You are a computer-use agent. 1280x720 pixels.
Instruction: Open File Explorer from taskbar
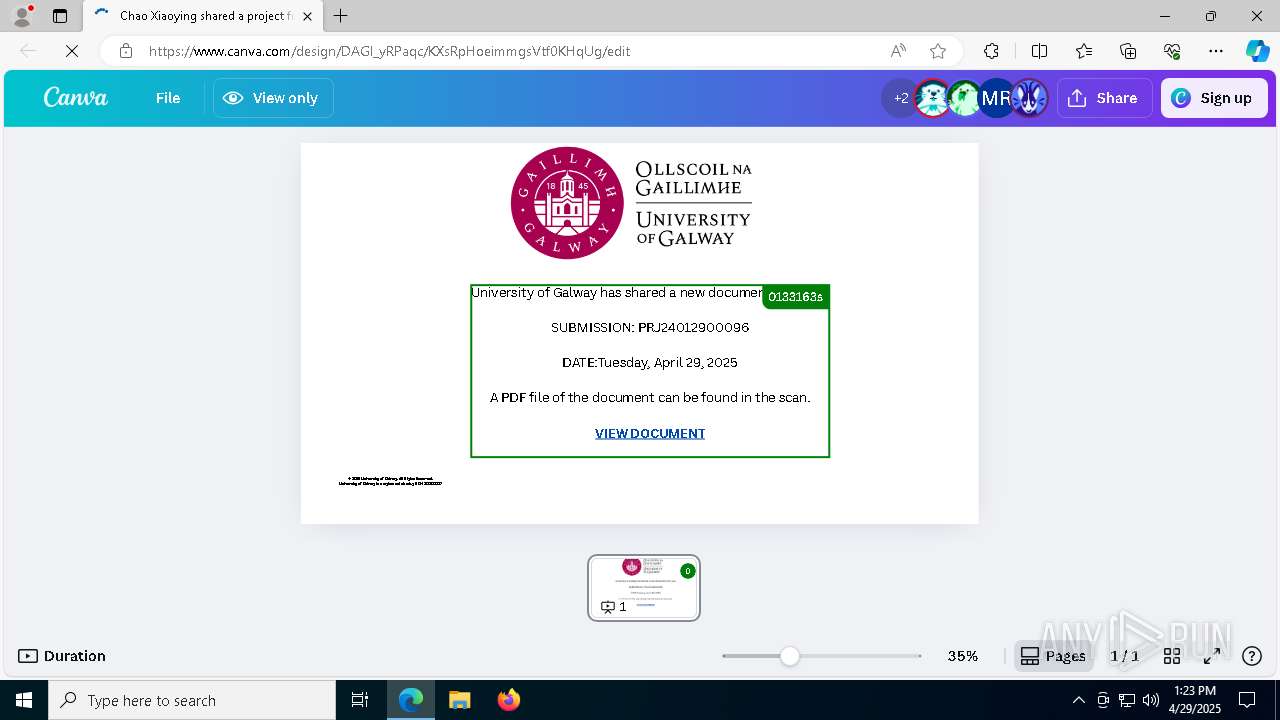tap(459, 700)
